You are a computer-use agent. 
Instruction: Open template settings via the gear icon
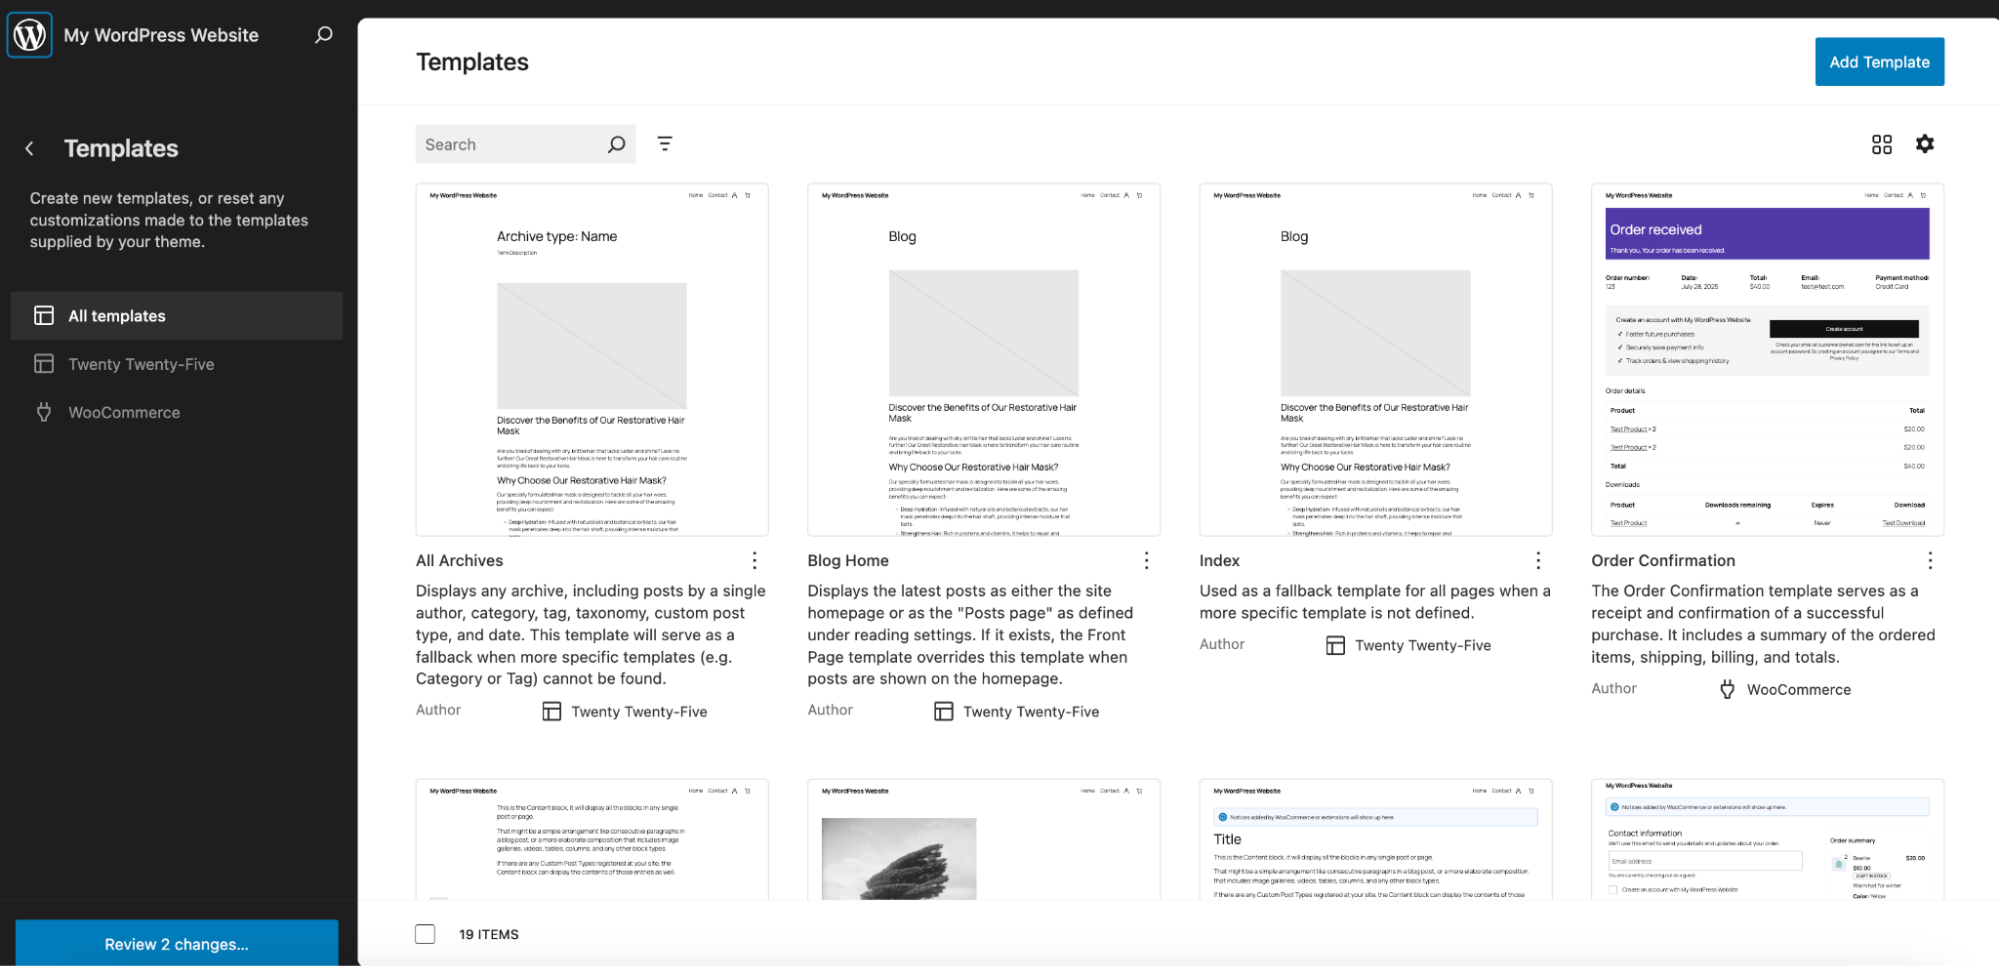(1925, 144)
